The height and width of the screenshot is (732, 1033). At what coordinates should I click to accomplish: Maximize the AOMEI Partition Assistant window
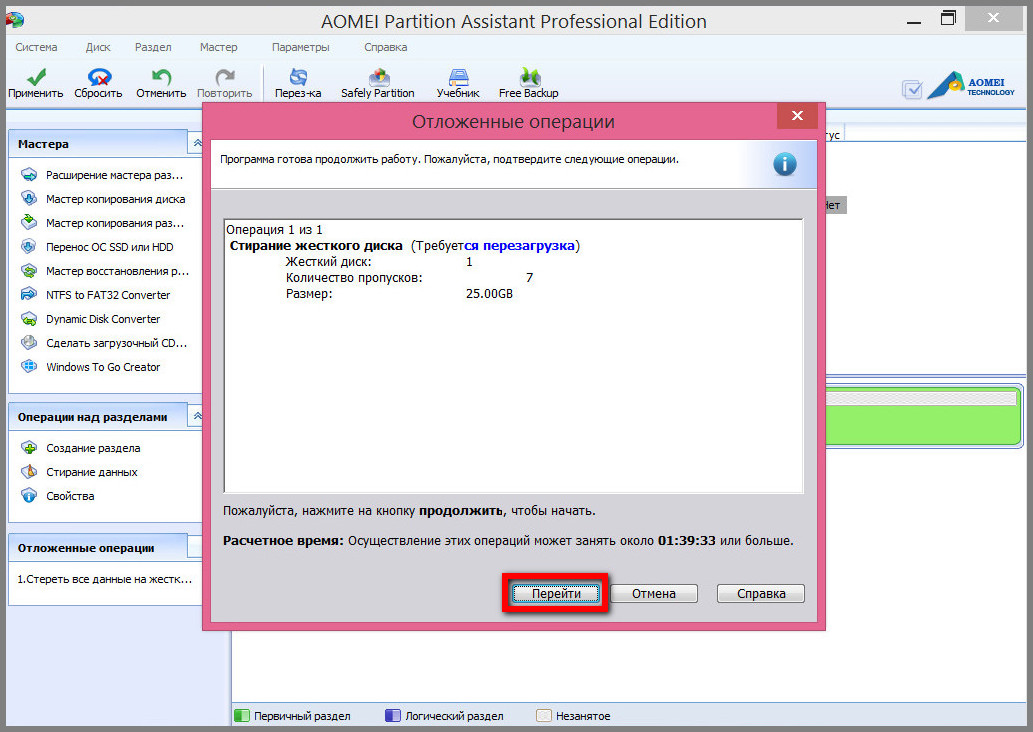948,18
